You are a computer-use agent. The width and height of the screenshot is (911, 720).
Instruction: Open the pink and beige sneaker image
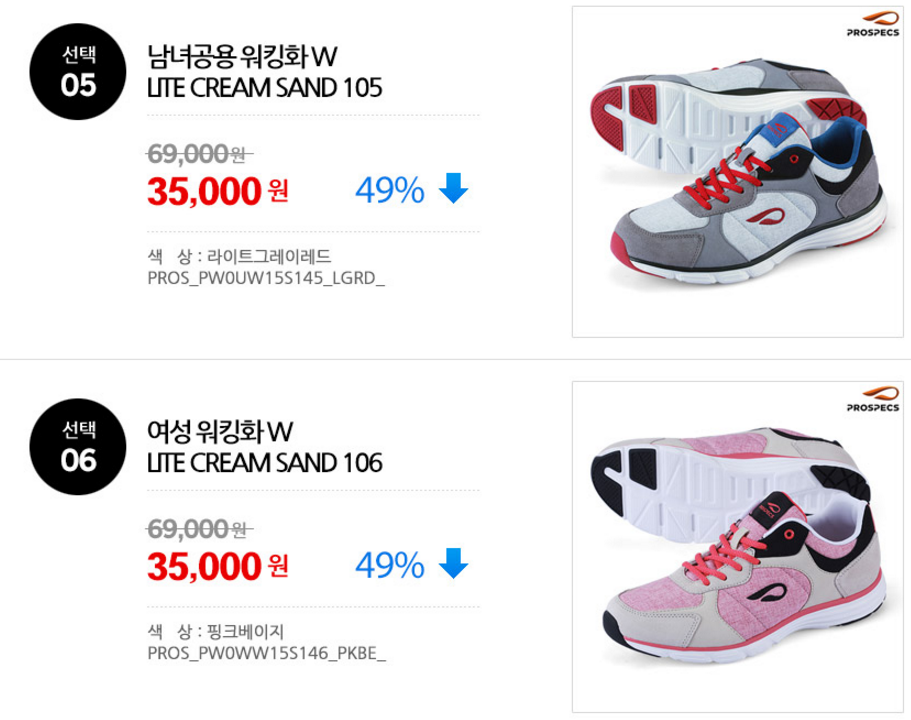(x=737, y=547)
